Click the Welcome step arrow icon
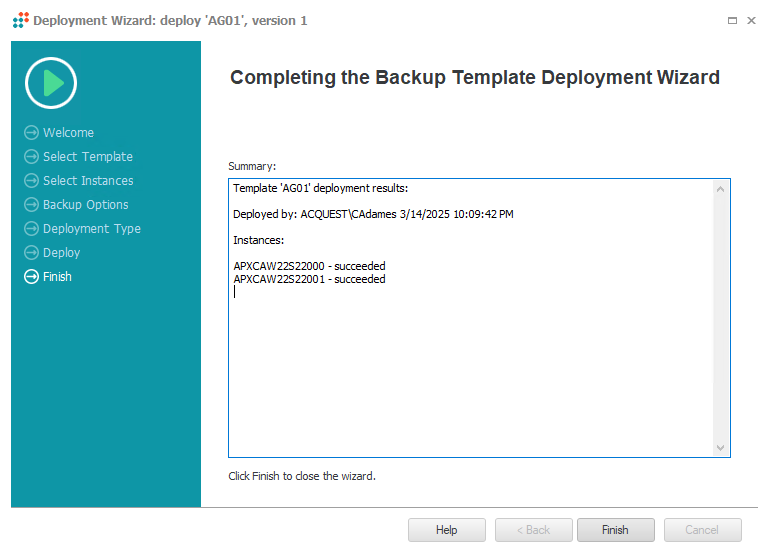 (31, 133)
